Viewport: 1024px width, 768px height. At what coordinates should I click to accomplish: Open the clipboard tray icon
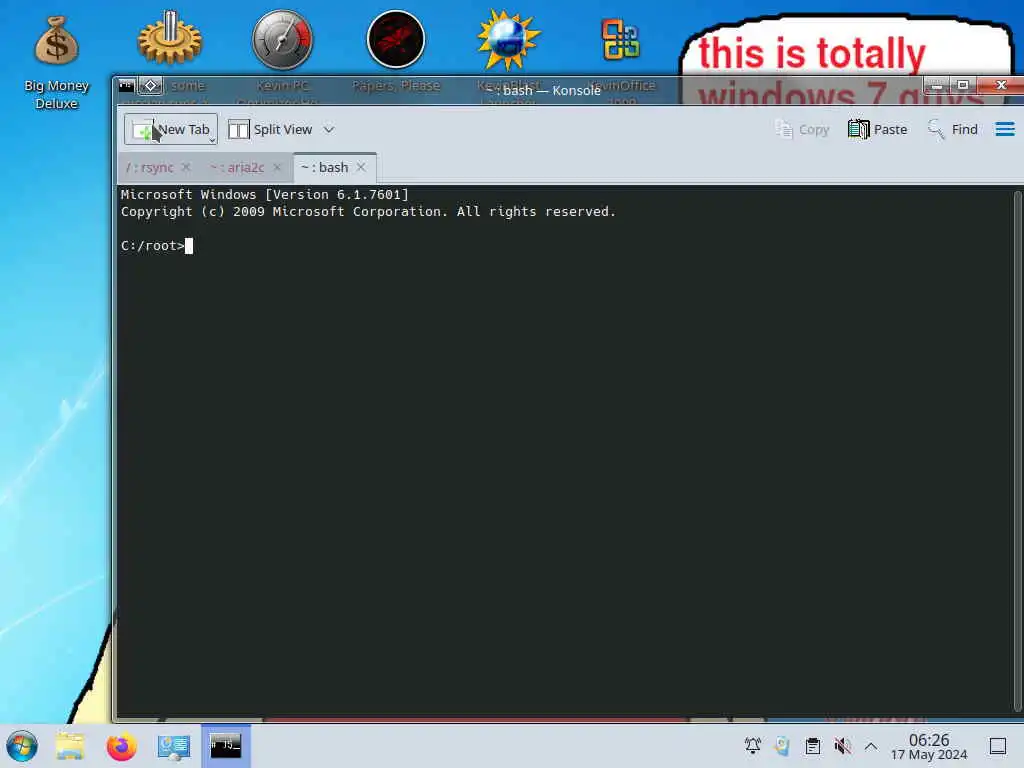pyautogui.click(x=812, y=746)
